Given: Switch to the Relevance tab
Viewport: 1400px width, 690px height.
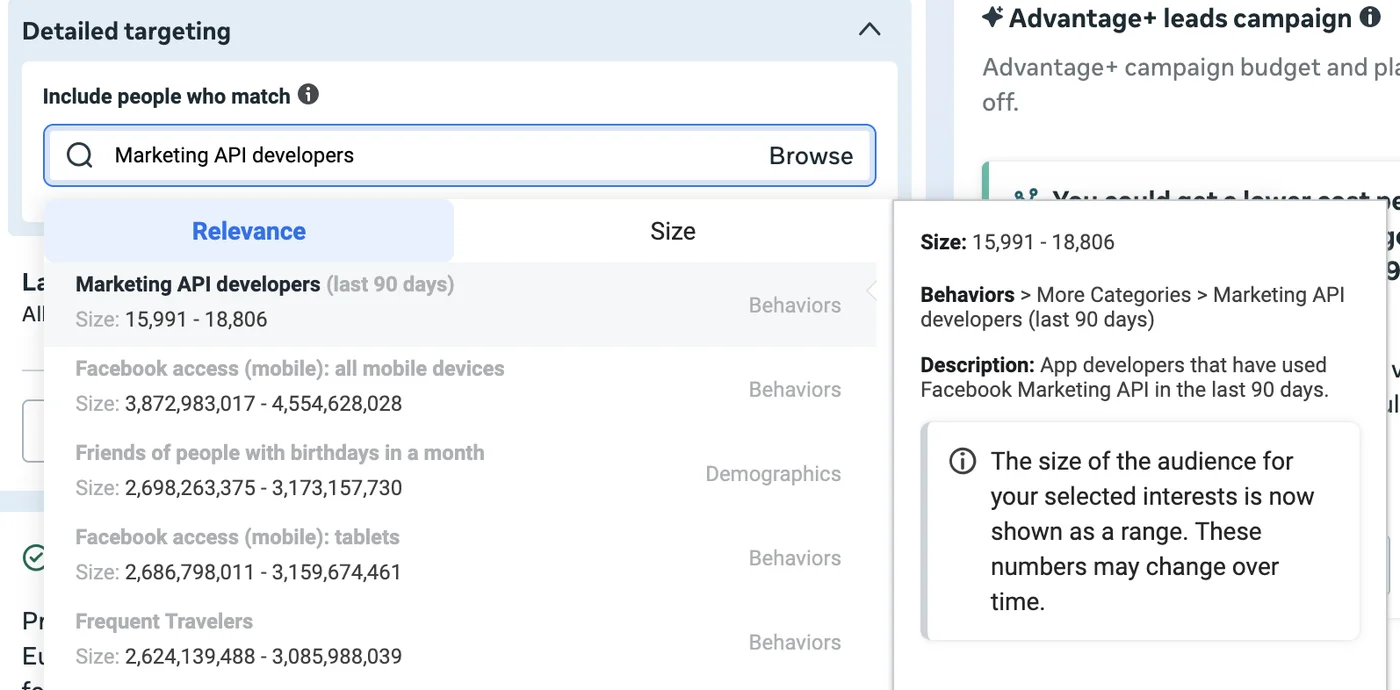Looking at the screenshot, I should (249, 231).
